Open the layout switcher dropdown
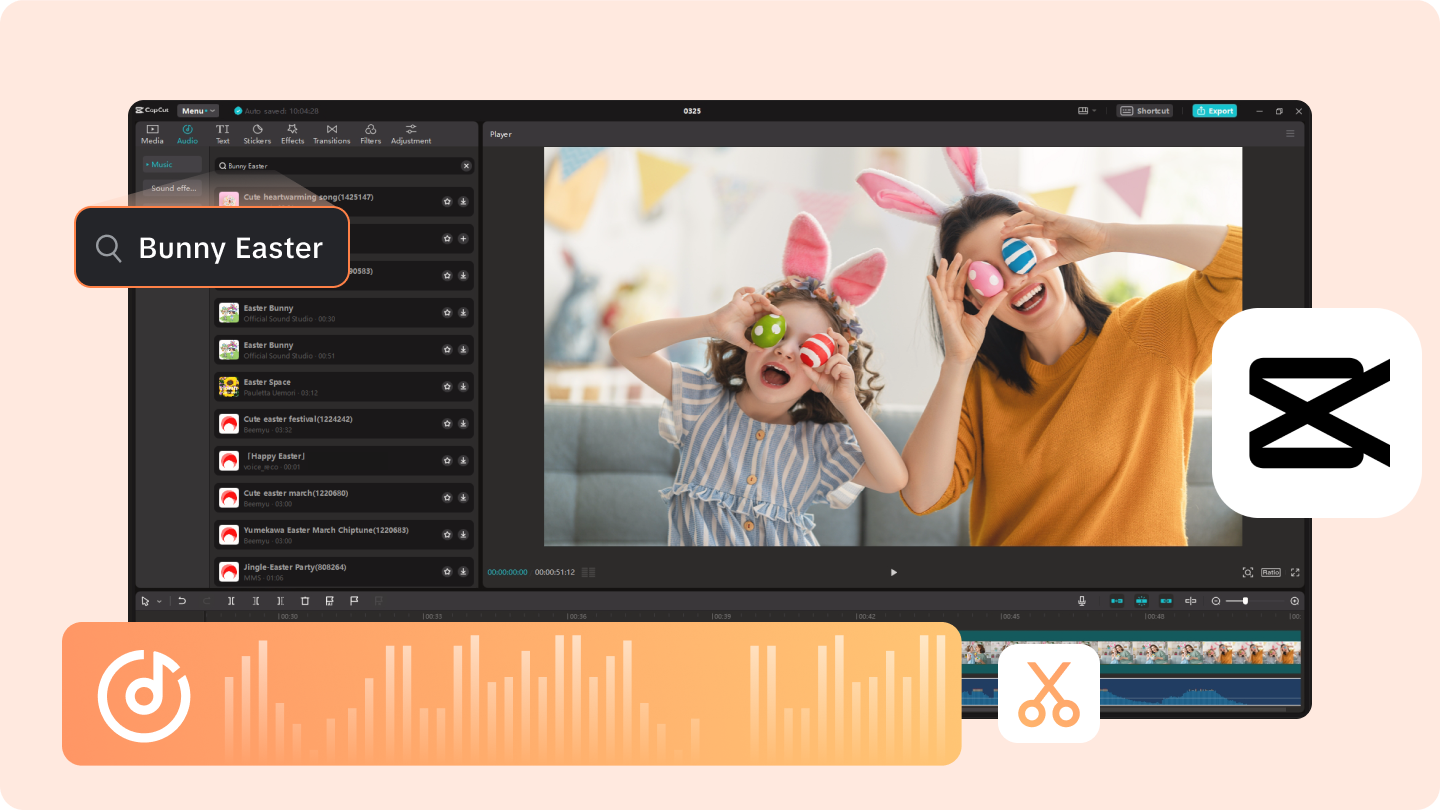Image resolution: width=1440 pixels, height=810 pixels. (x=1087, y=111)
